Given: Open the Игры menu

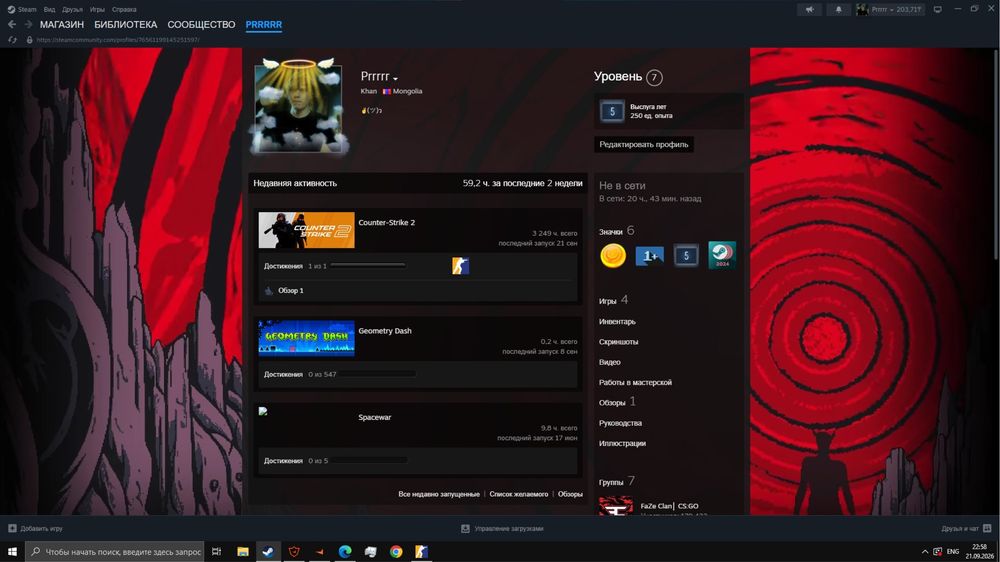Looking at the screenshot, I should click(x=97, y=10).
